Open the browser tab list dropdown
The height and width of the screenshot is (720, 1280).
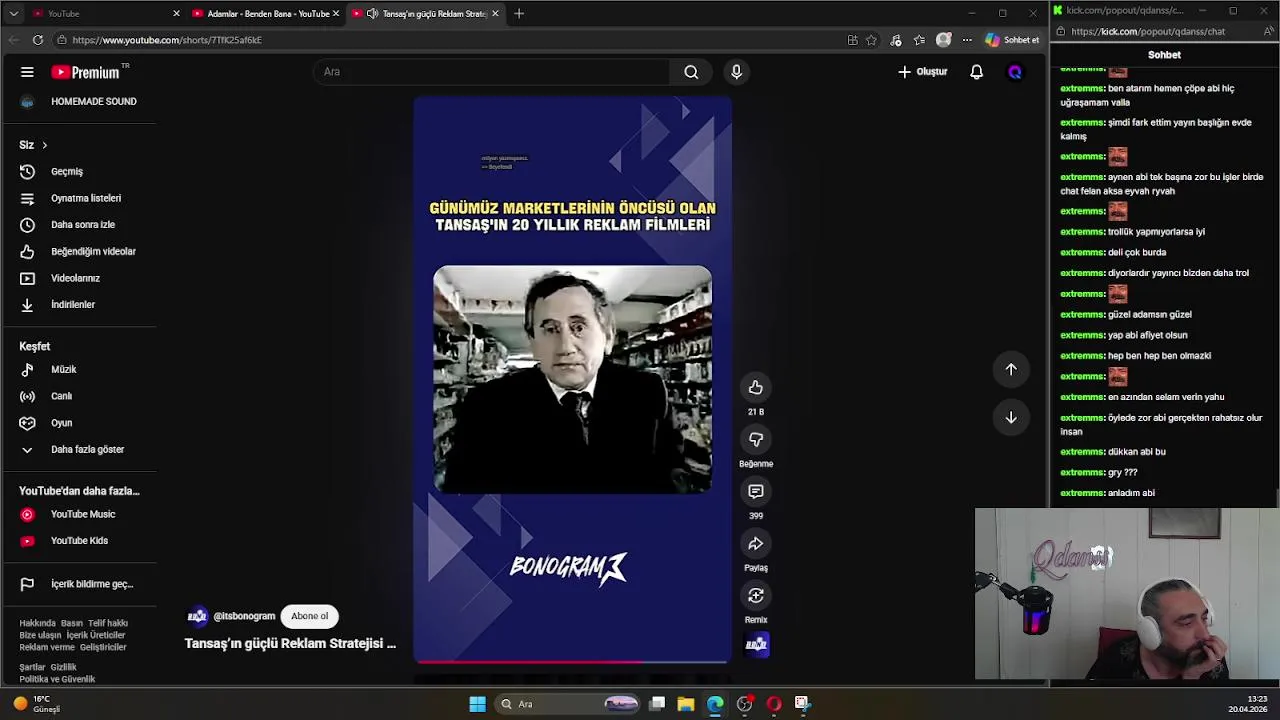coord(13,13)
